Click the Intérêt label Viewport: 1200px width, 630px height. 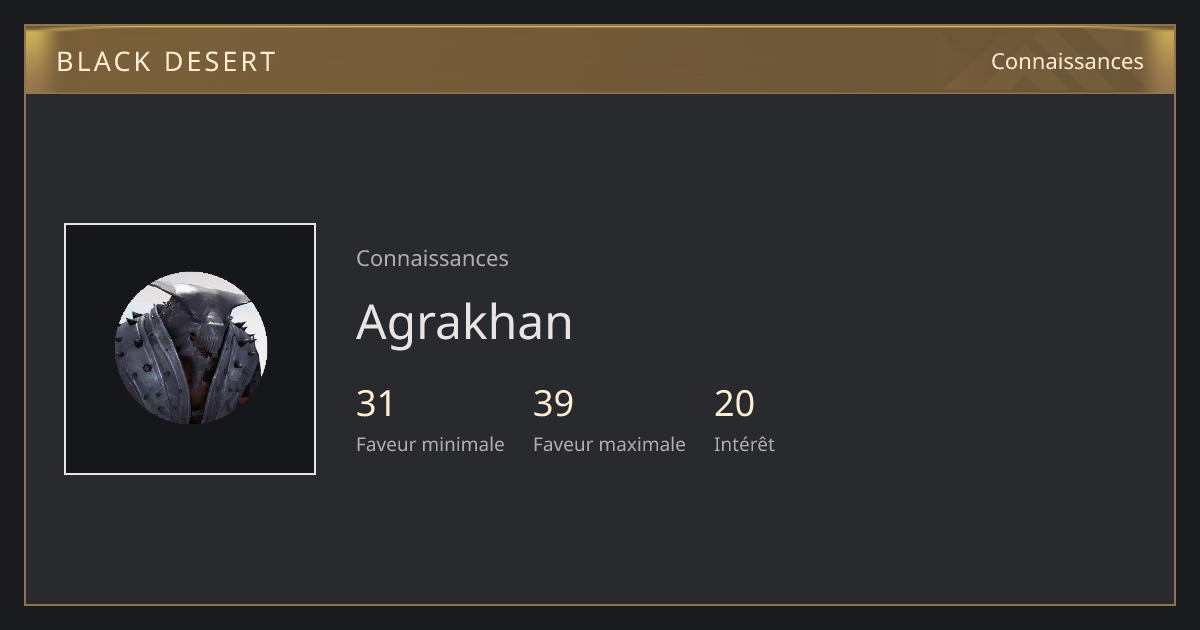pos(744,444)
